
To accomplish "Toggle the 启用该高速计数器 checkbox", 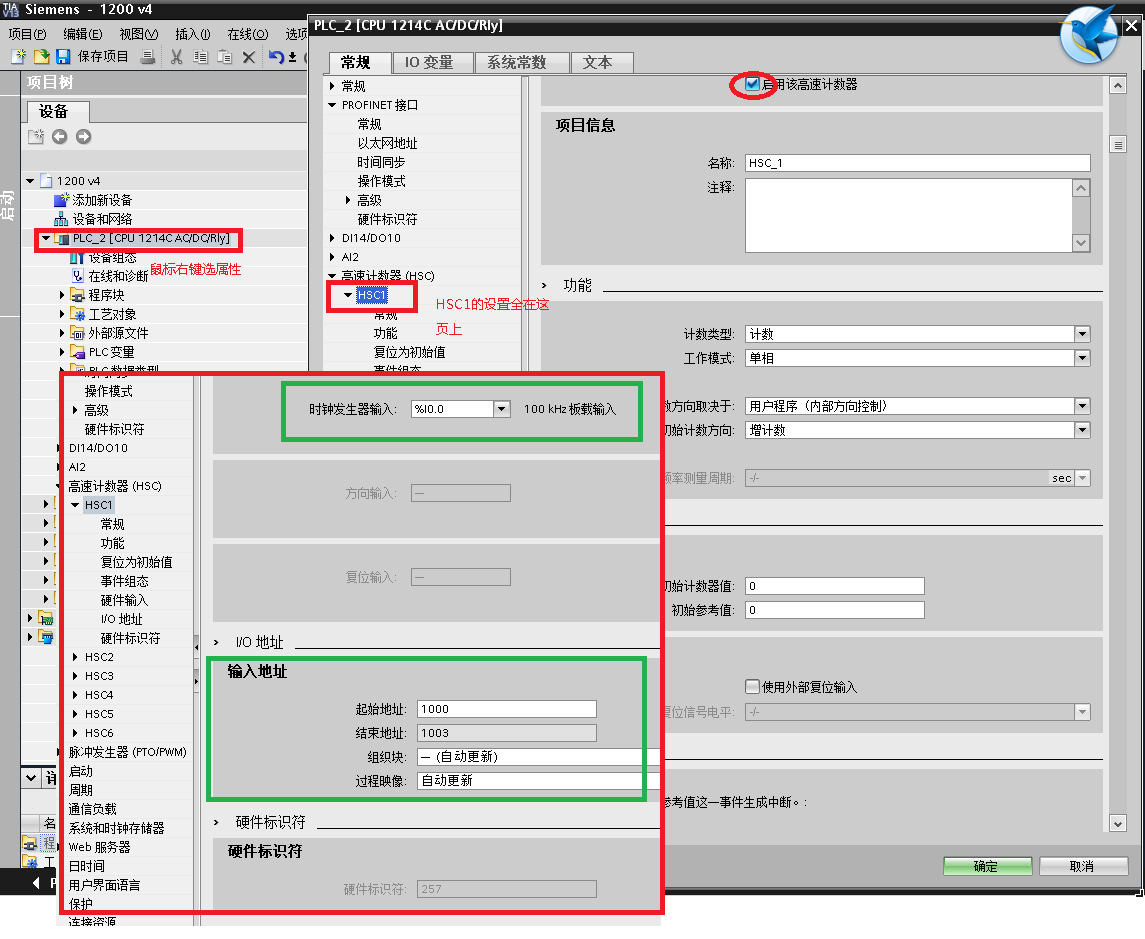I will point(752,84).
